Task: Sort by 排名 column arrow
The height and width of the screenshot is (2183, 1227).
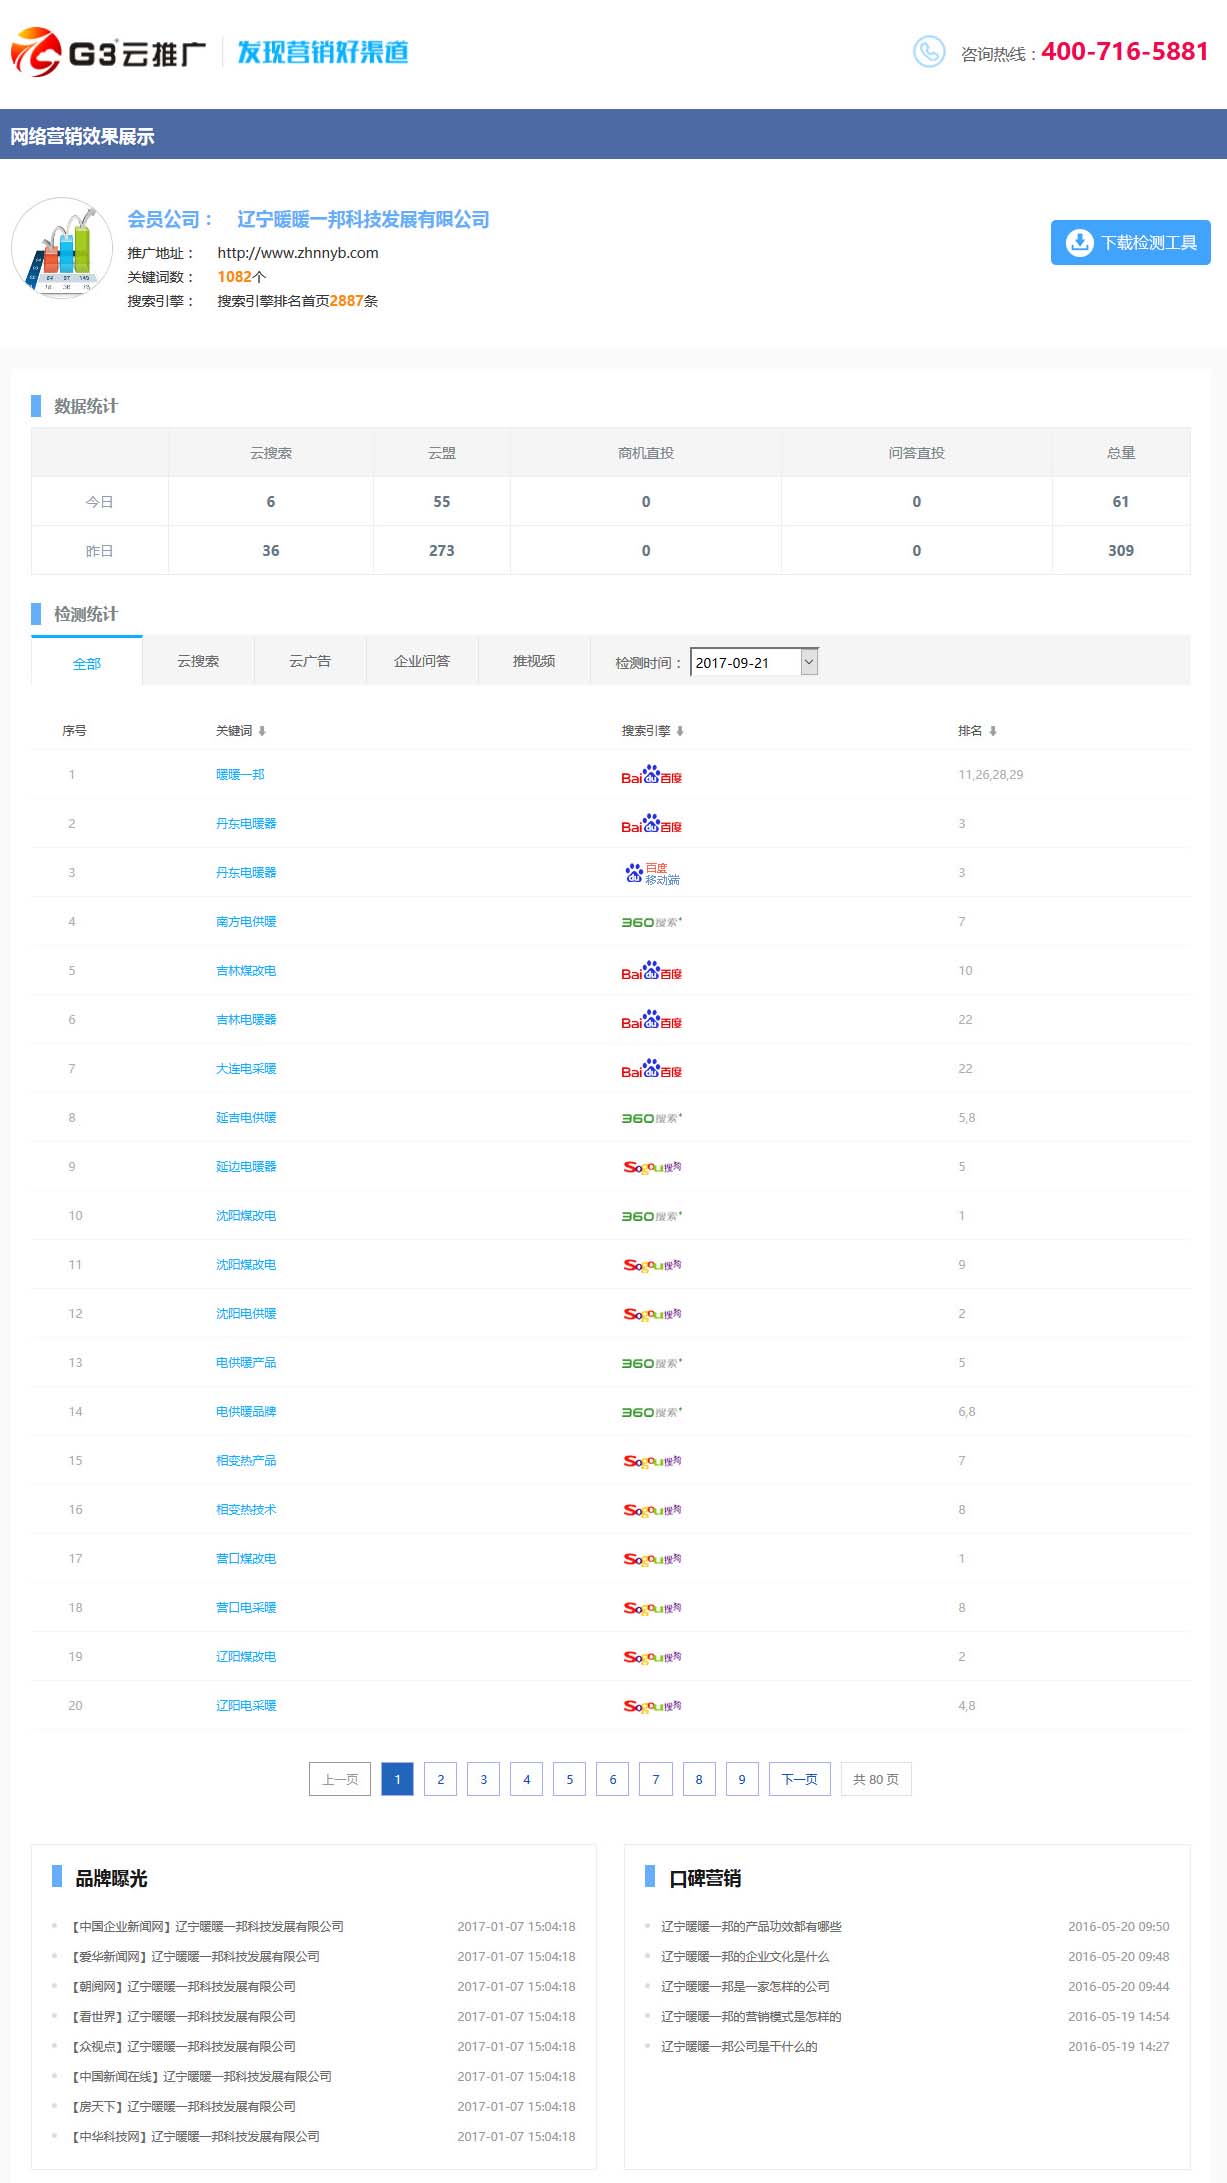Action: (x=993, y=731)
